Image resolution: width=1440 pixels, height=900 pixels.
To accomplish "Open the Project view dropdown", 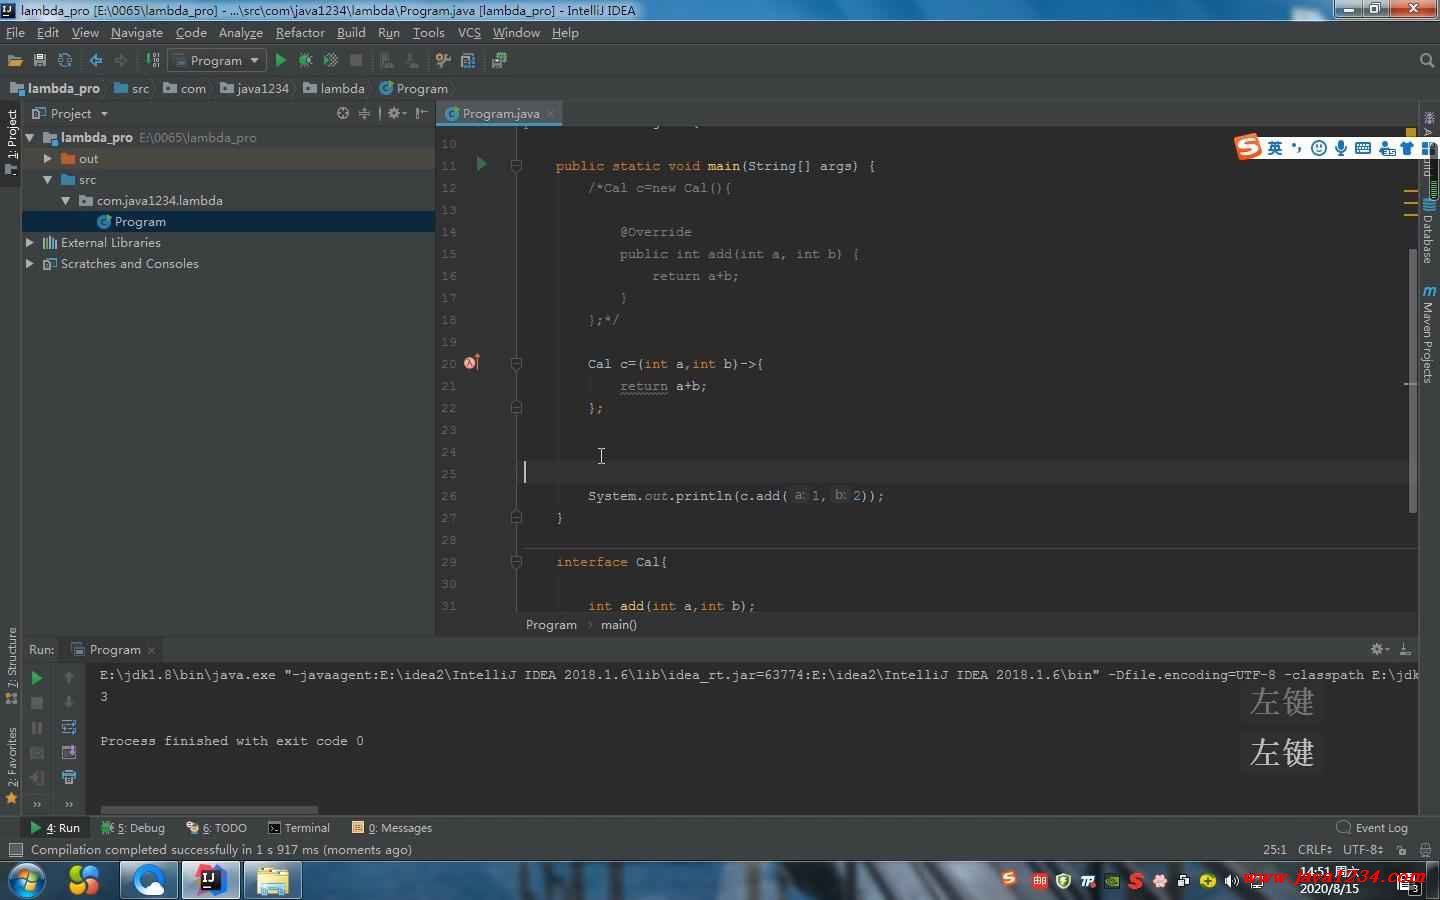I will click(70, 113).
